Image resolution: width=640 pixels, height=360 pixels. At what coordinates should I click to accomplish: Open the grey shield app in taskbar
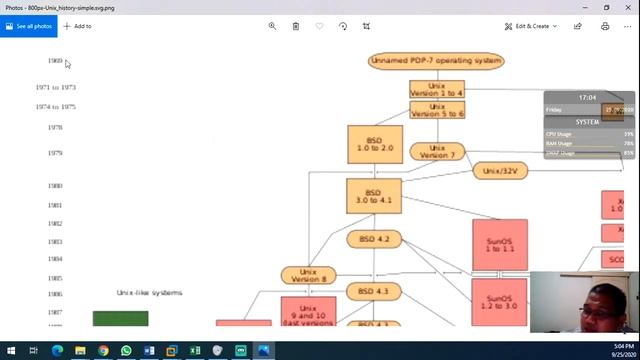click(x=218, y=351)
